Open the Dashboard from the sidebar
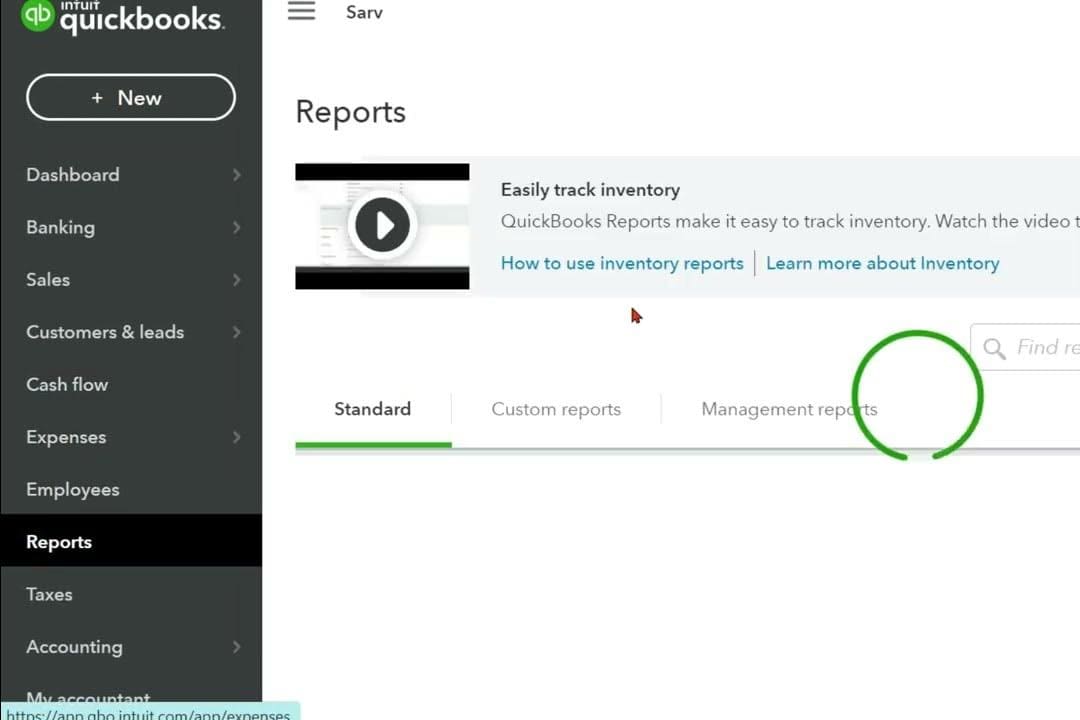Viewport: 1080px width, 720px height. pyautogui.click(x=72, y=174)
